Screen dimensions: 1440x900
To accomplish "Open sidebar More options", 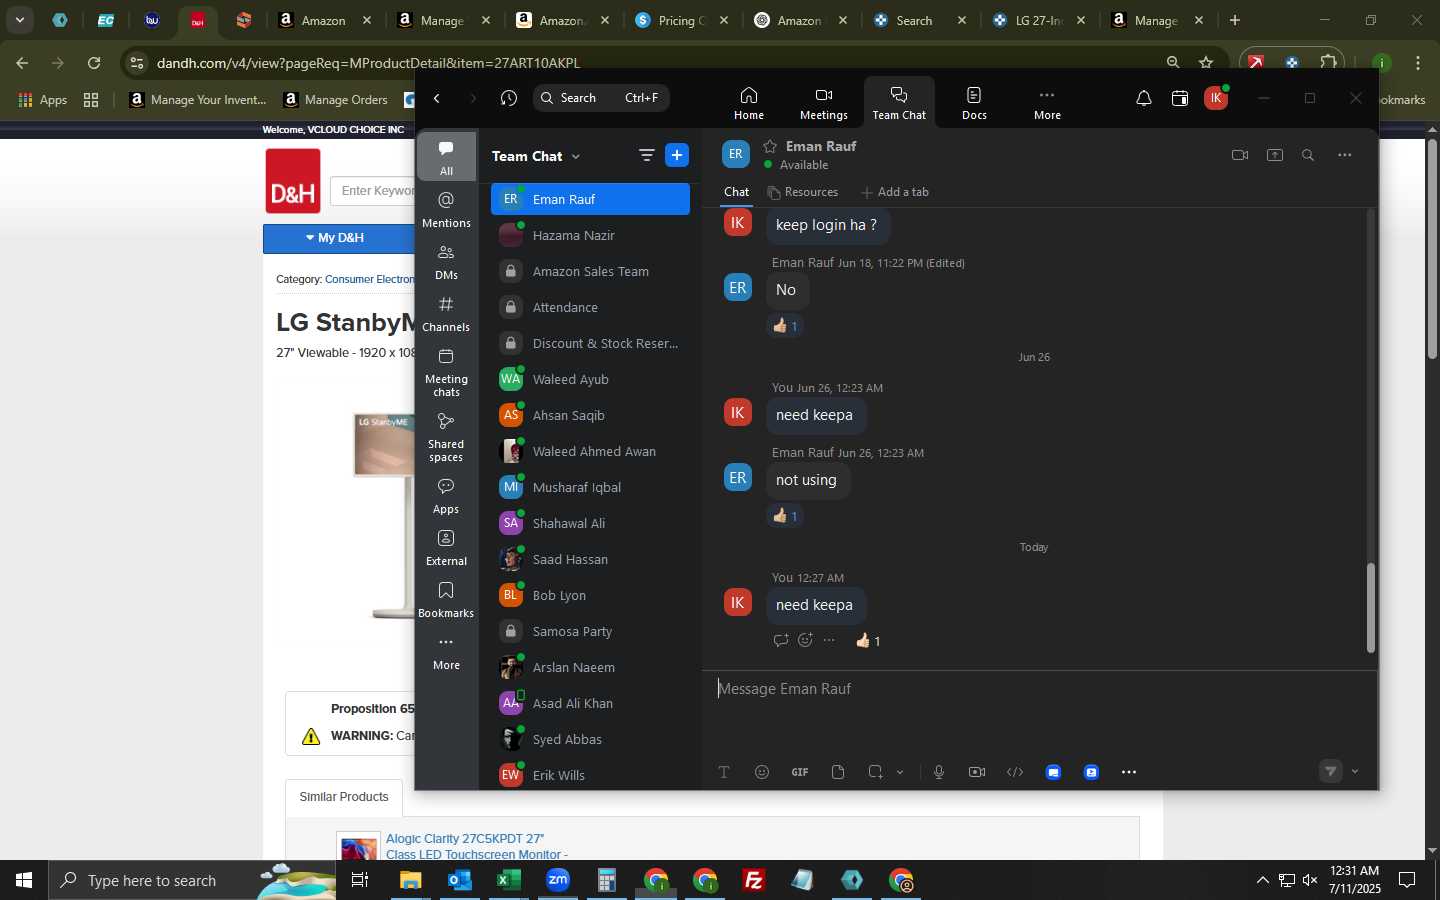I will pyautogui.click(x=446, y=652).
